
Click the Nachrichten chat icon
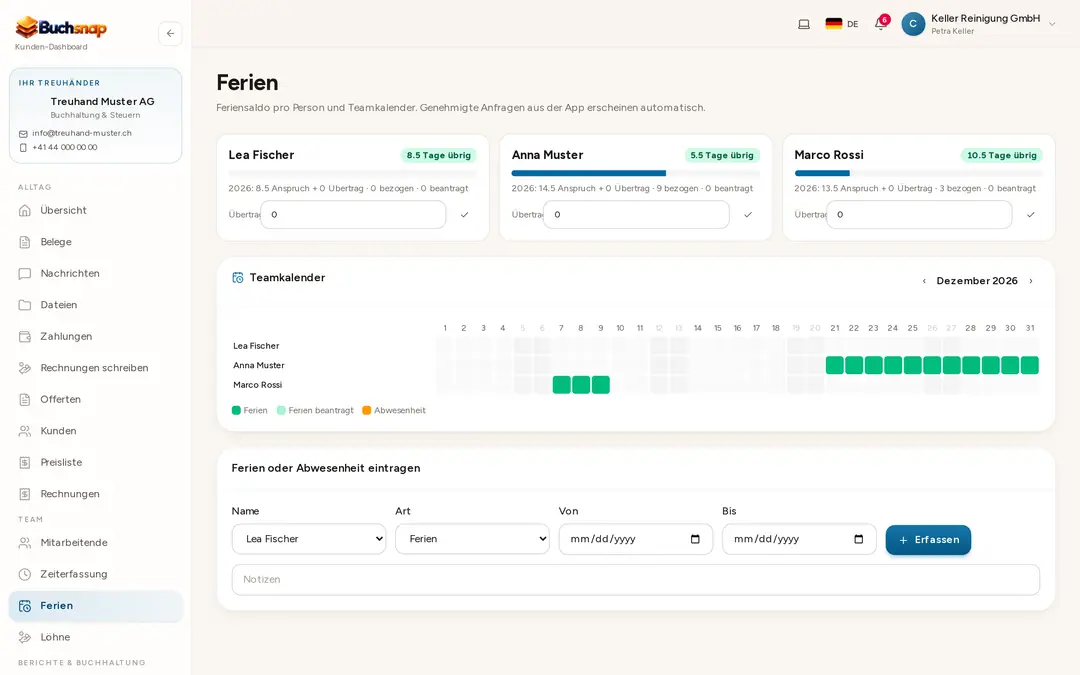point(25,273)
